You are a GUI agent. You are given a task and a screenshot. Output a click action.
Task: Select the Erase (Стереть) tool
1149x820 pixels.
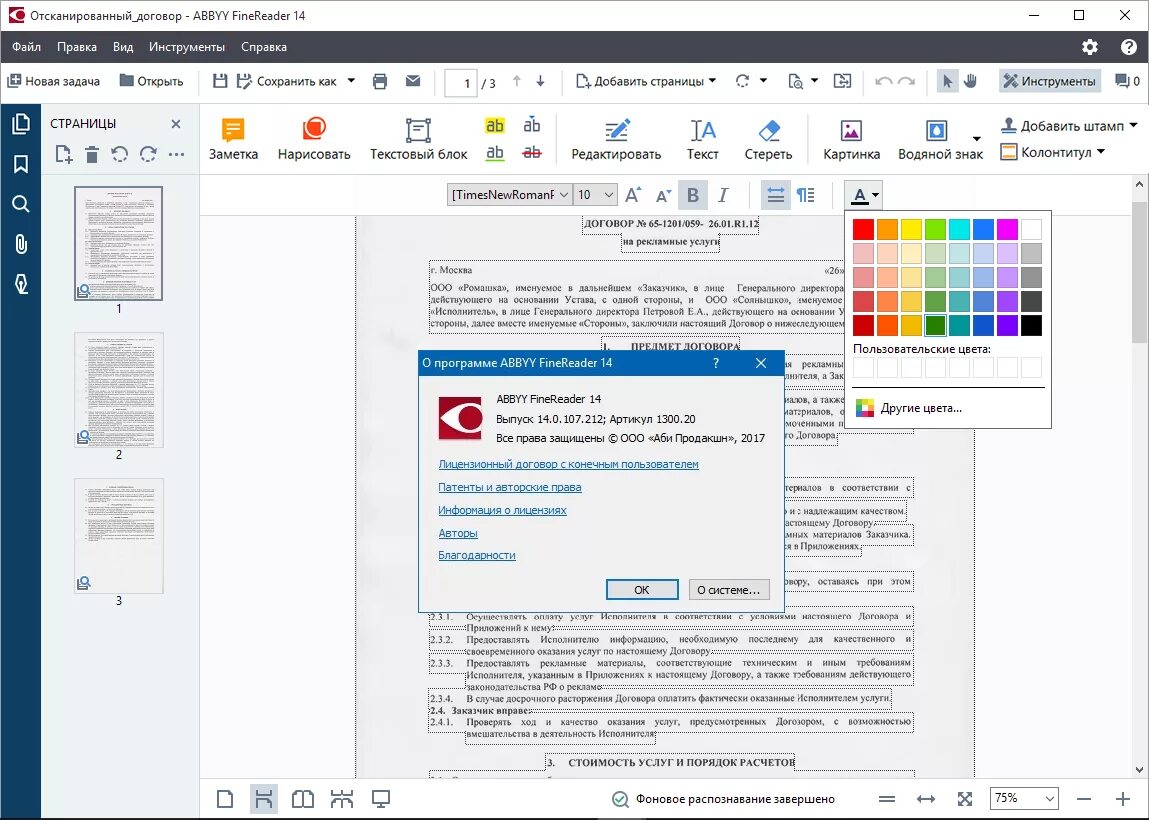(768, 139)
